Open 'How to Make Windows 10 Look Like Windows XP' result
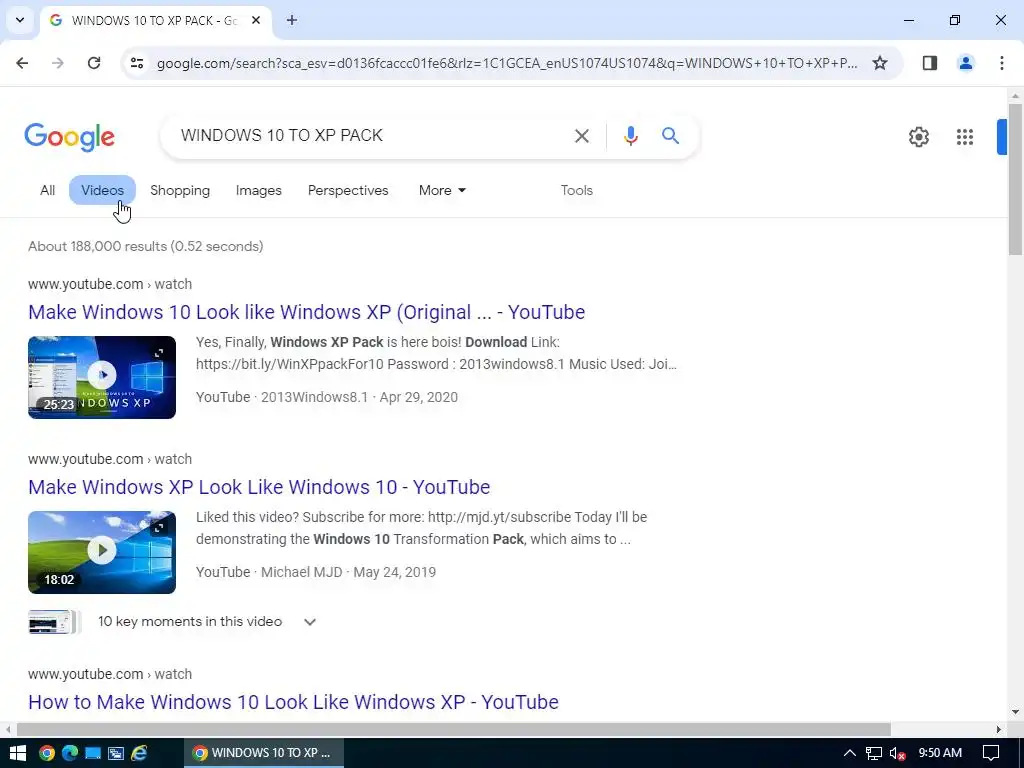The height and width of the screenshot is (768, 1024). click(x=293, y=702)
